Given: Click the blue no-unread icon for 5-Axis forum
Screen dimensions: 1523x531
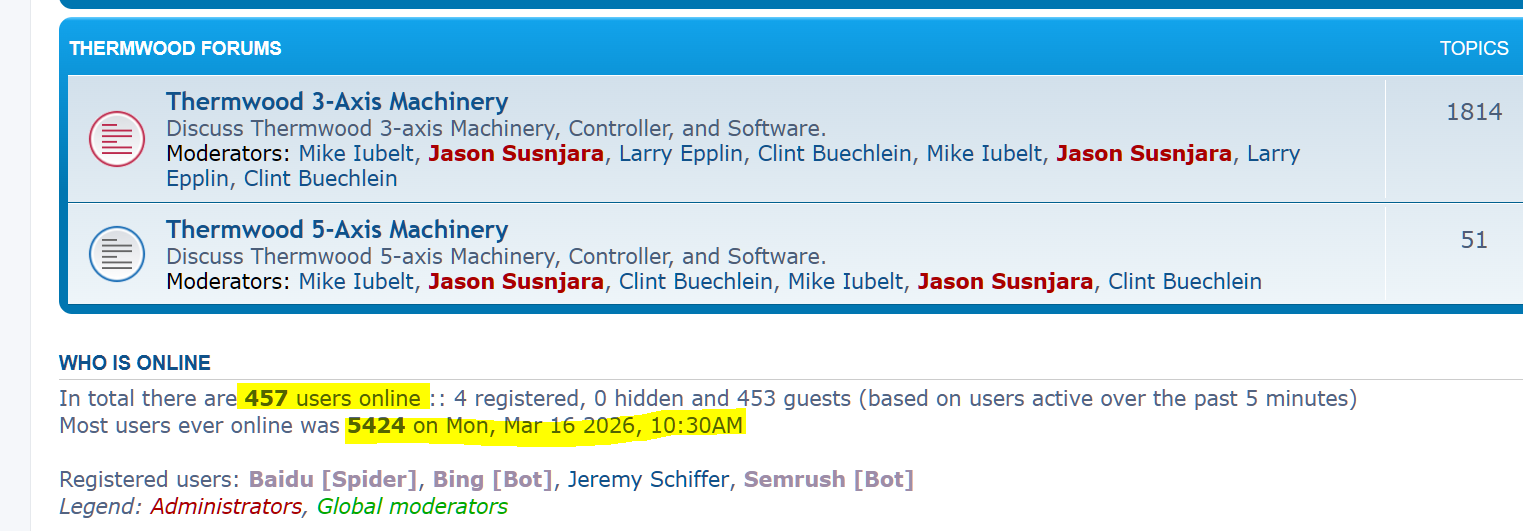Looking at the screenshot, I should [x=118, y=254].
